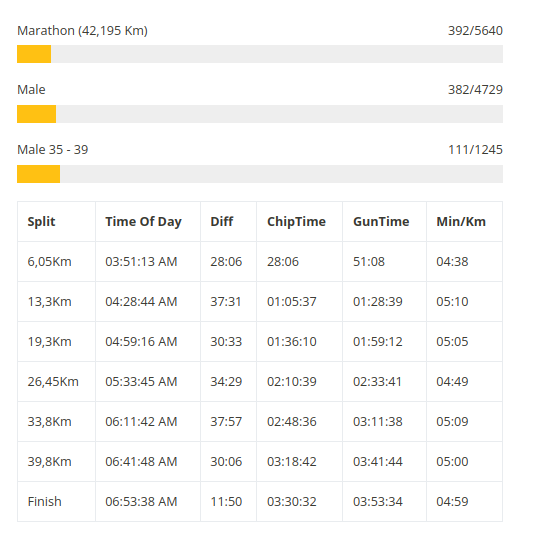This screenshot has width=546, height=551.
Task: Click the Time Of Day column header
Action: (143, 222)
